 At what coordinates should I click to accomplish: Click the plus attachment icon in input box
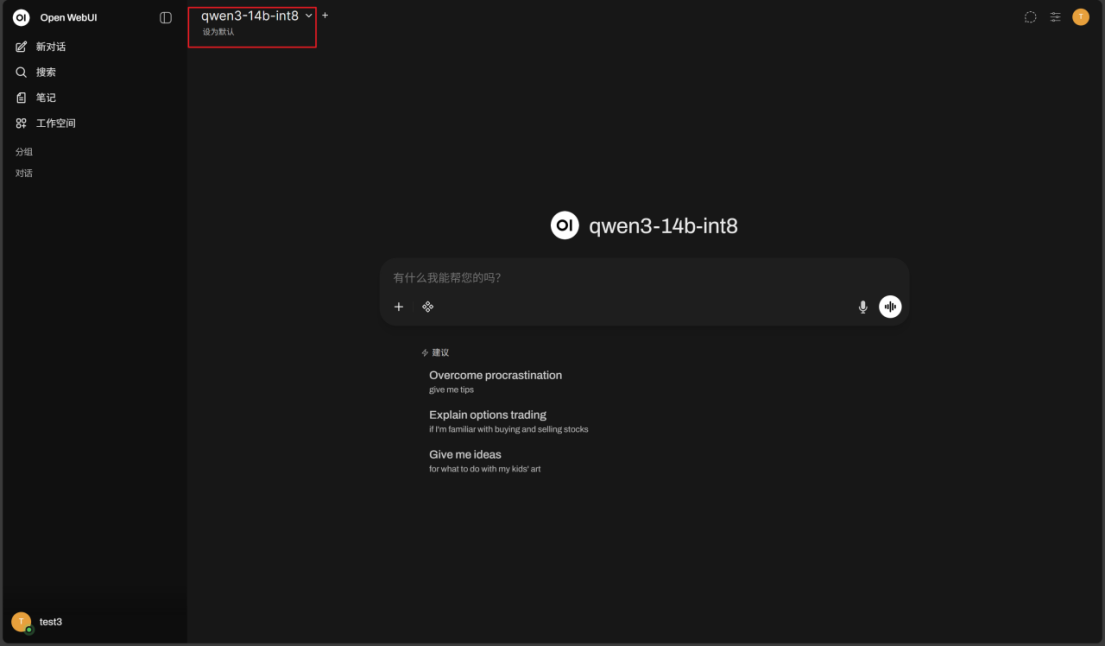pyautogui.click(x=399, y=306)
